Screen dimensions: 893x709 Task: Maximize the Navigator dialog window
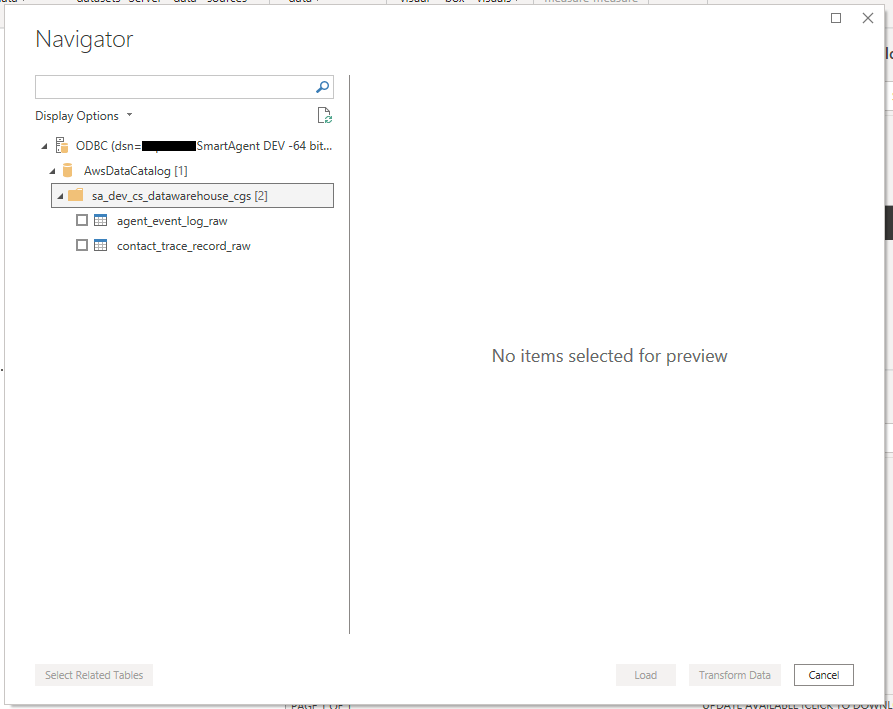(x=836, y=18)
